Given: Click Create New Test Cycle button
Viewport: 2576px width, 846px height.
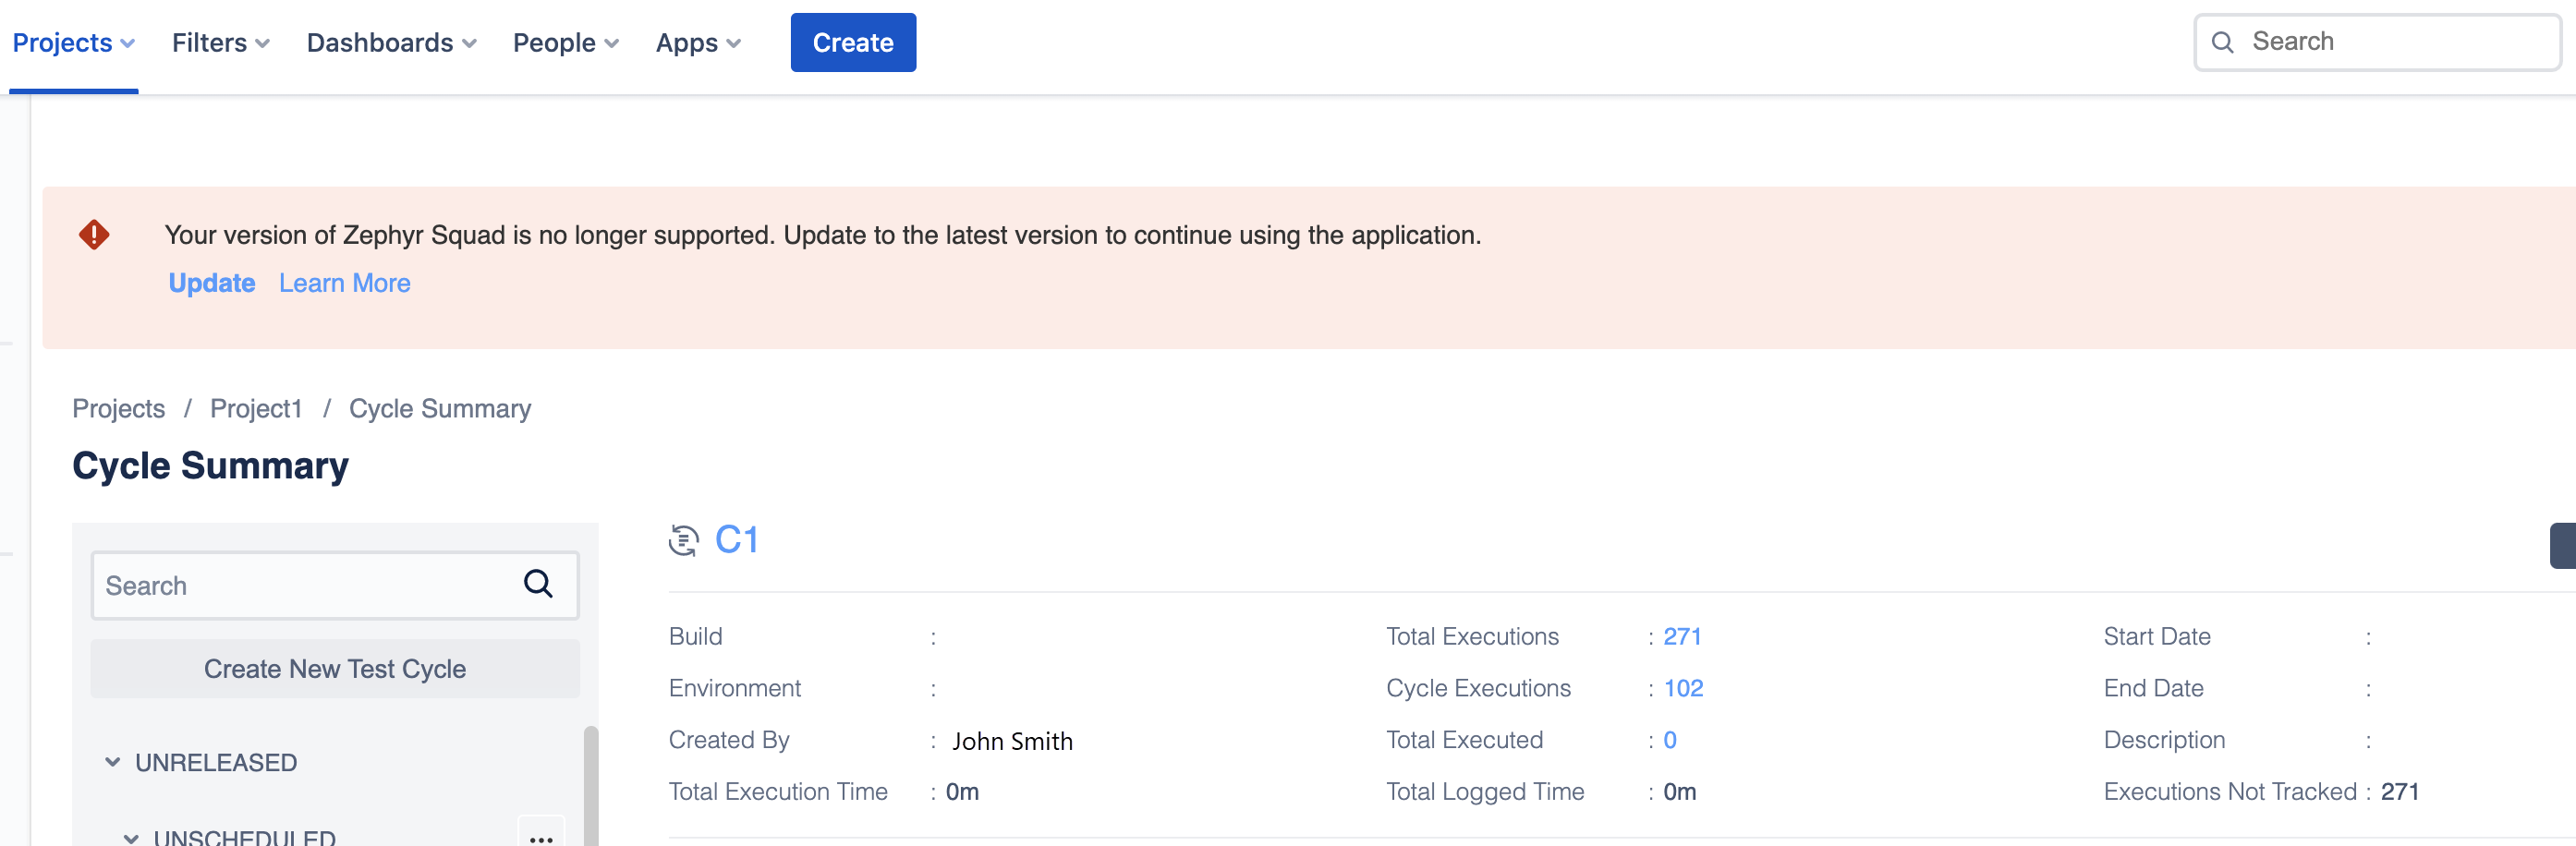Looking at the screenshot, I should (335, 668).
